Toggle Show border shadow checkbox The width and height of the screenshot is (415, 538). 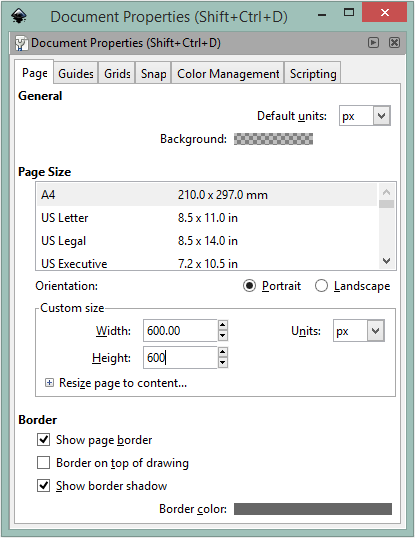pyautogui.click(x=44, y=486)
